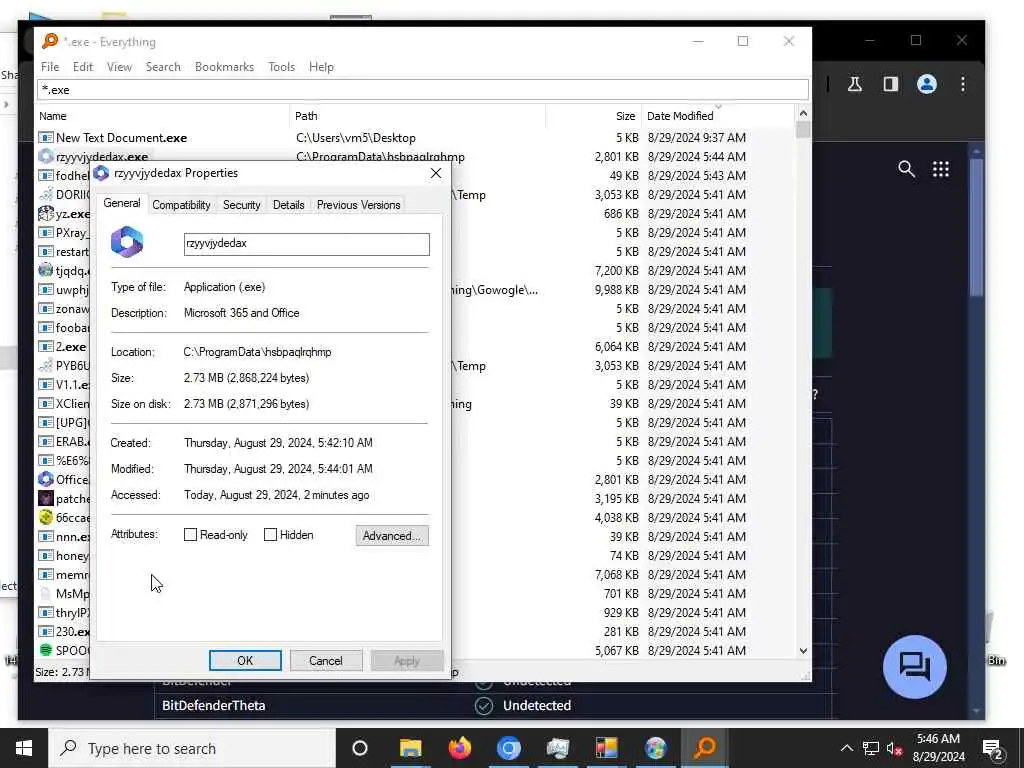
Task: Open the browser apps grid icon
Action: [x=940, y=169]
